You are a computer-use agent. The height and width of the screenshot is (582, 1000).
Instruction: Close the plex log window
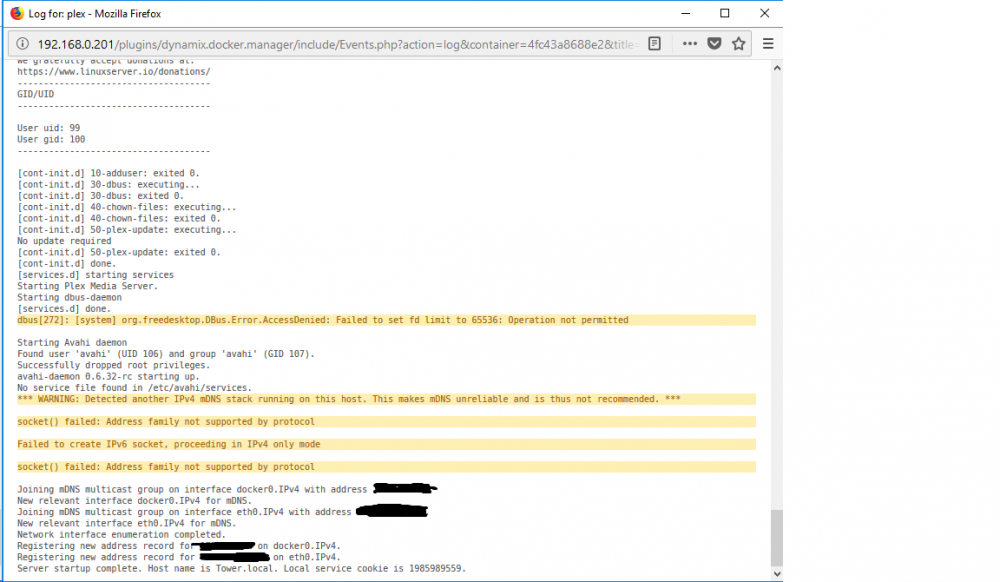764,13
